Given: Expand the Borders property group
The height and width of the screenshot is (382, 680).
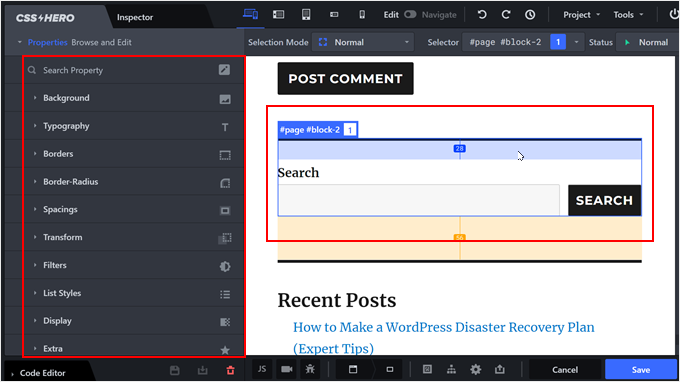Looking at the screenshot, I should (58, 154).
